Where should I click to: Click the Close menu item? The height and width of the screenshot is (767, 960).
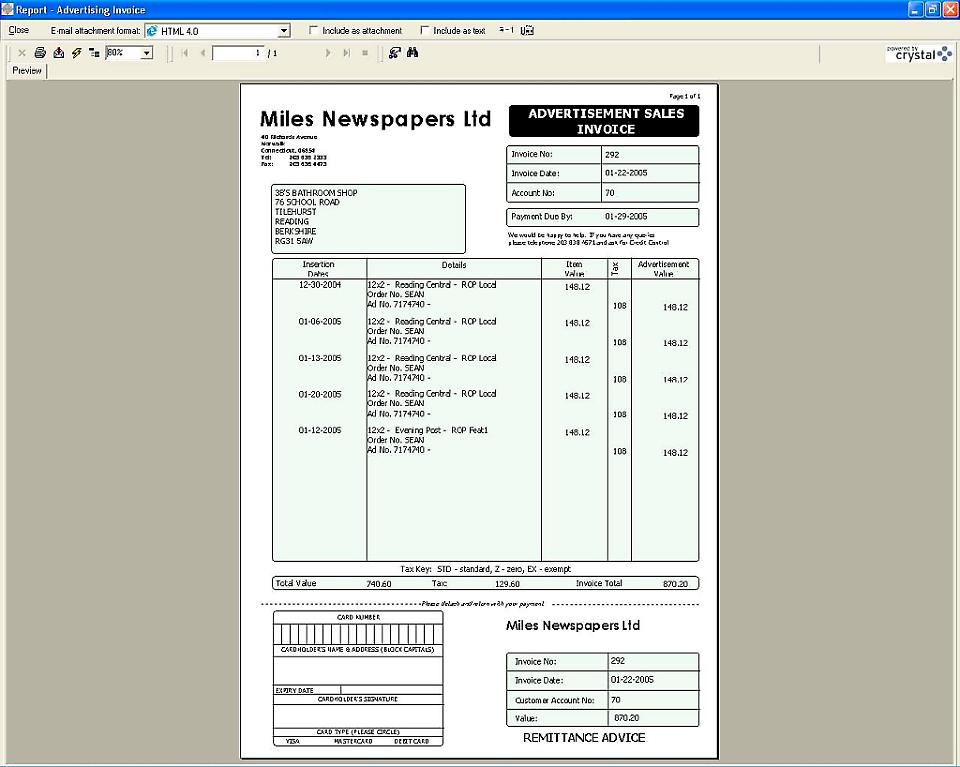[x=18, y=30]
